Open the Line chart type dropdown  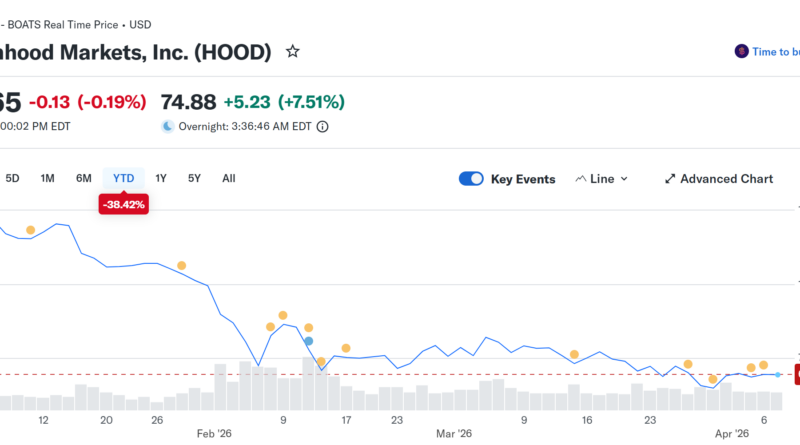602,179
